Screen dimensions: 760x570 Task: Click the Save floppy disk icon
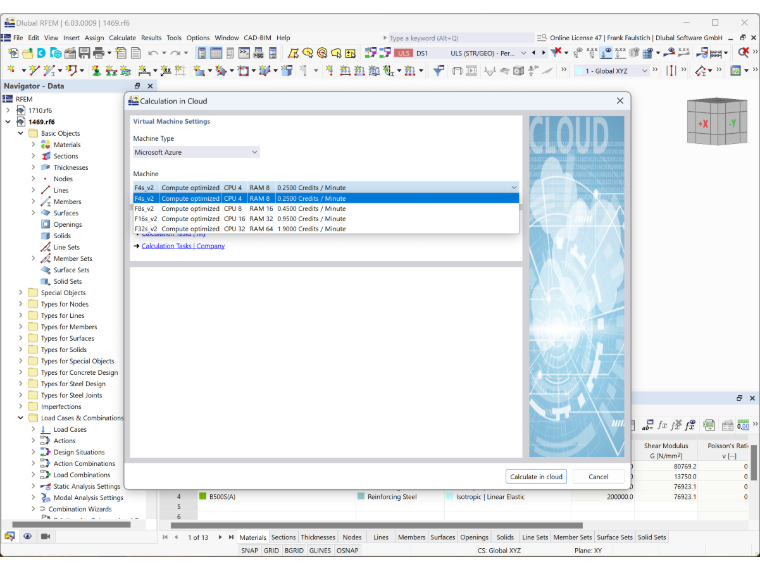point(84,53)
